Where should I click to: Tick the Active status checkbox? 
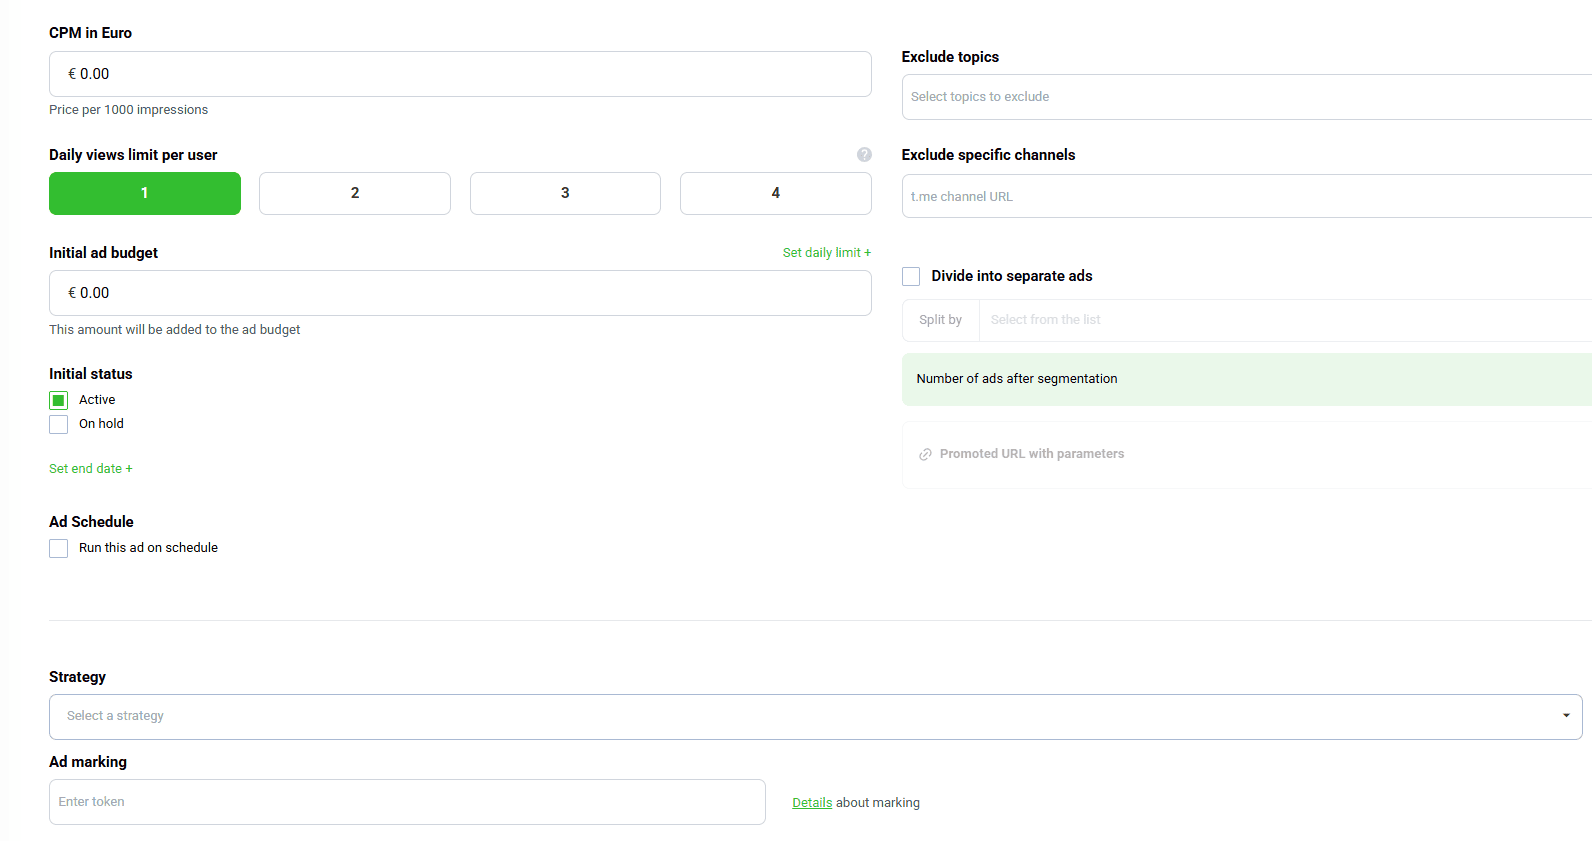click(x=59, y=400)
